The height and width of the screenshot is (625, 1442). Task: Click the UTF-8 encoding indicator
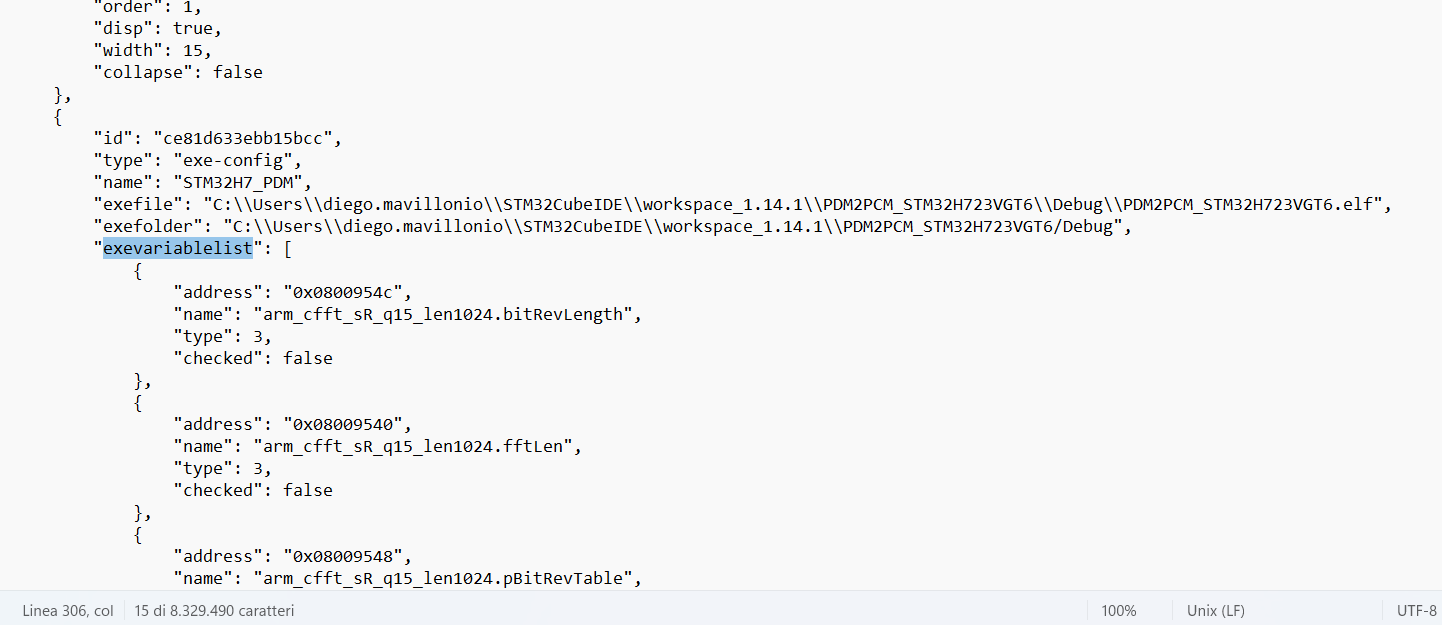(x=1416, y=610)
